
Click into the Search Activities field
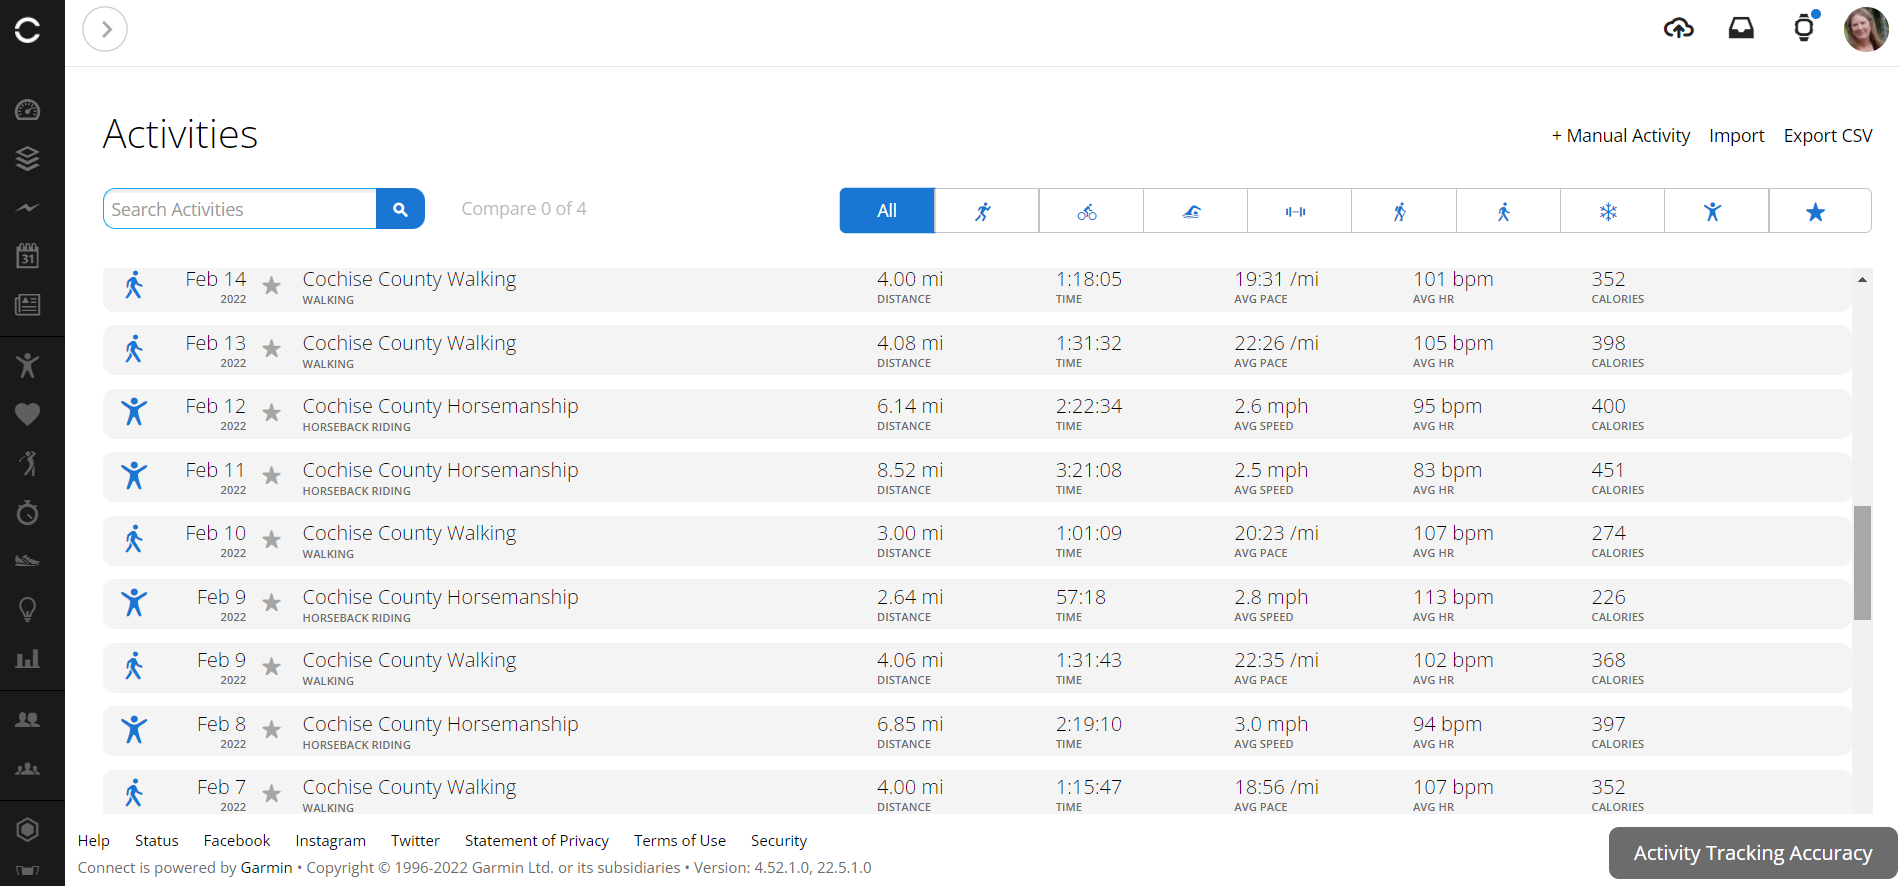pyautogui.click(x=240, y=209)
